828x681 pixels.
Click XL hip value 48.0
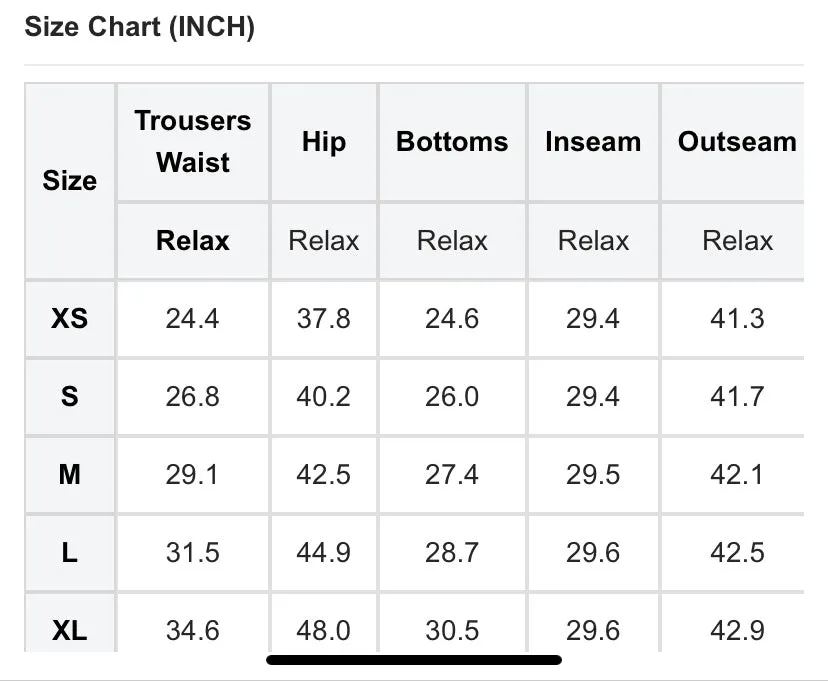point(323,630)
